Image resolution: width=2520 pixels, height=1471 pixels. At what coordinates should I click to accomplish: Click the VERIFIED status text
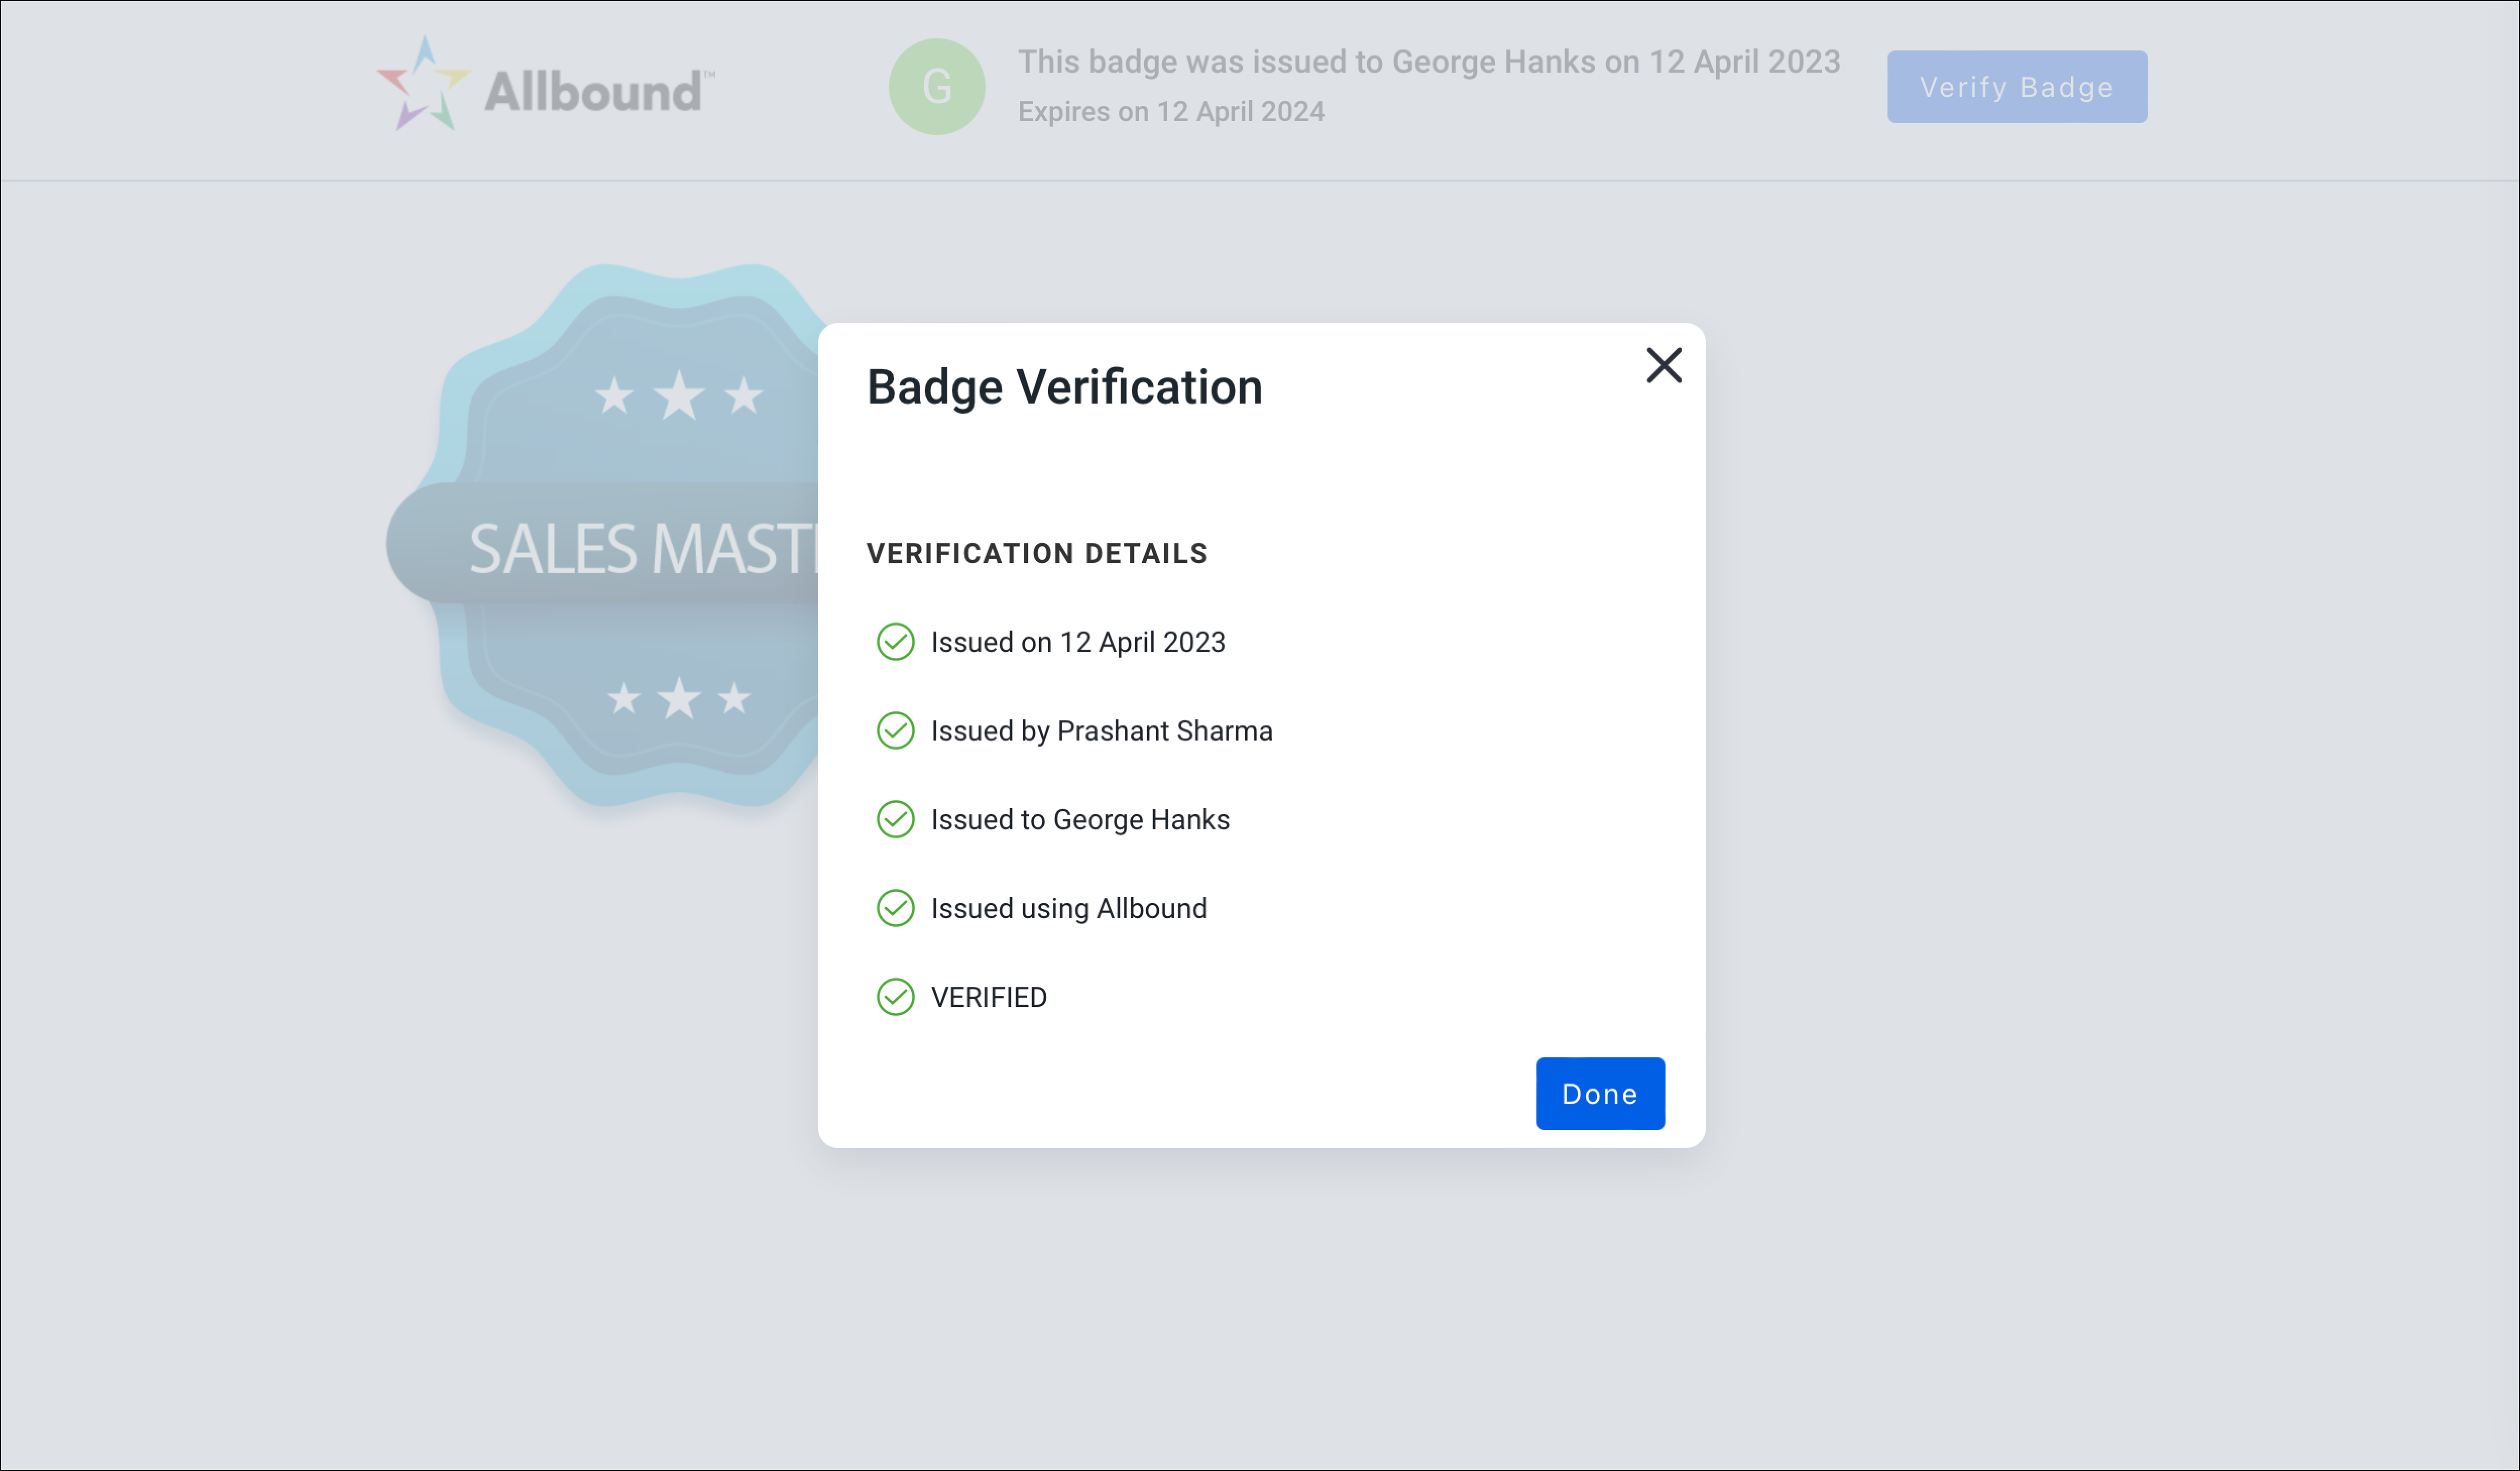point(989,997)
